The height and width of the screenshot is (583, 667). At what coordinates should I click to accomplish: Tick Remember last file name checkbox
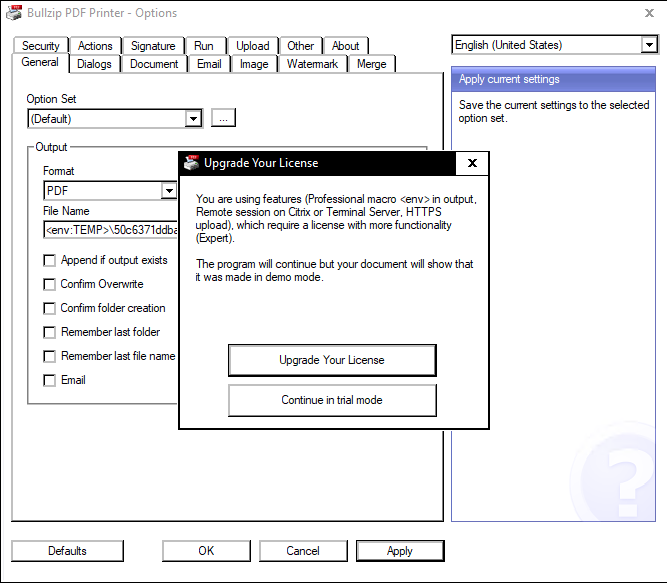49,356
